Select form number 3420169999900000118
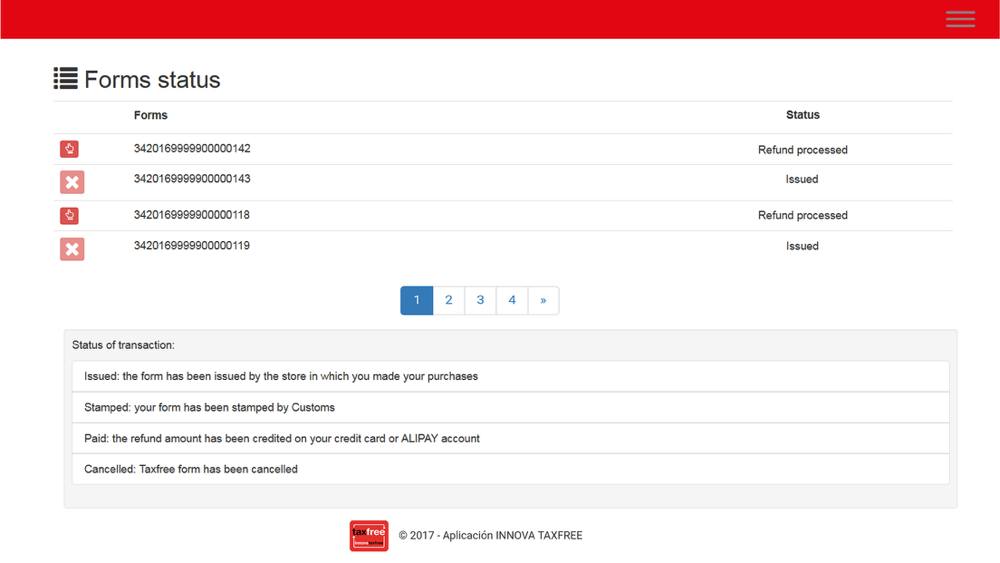This screenshot has height=563, width=1000. [191, 215]
